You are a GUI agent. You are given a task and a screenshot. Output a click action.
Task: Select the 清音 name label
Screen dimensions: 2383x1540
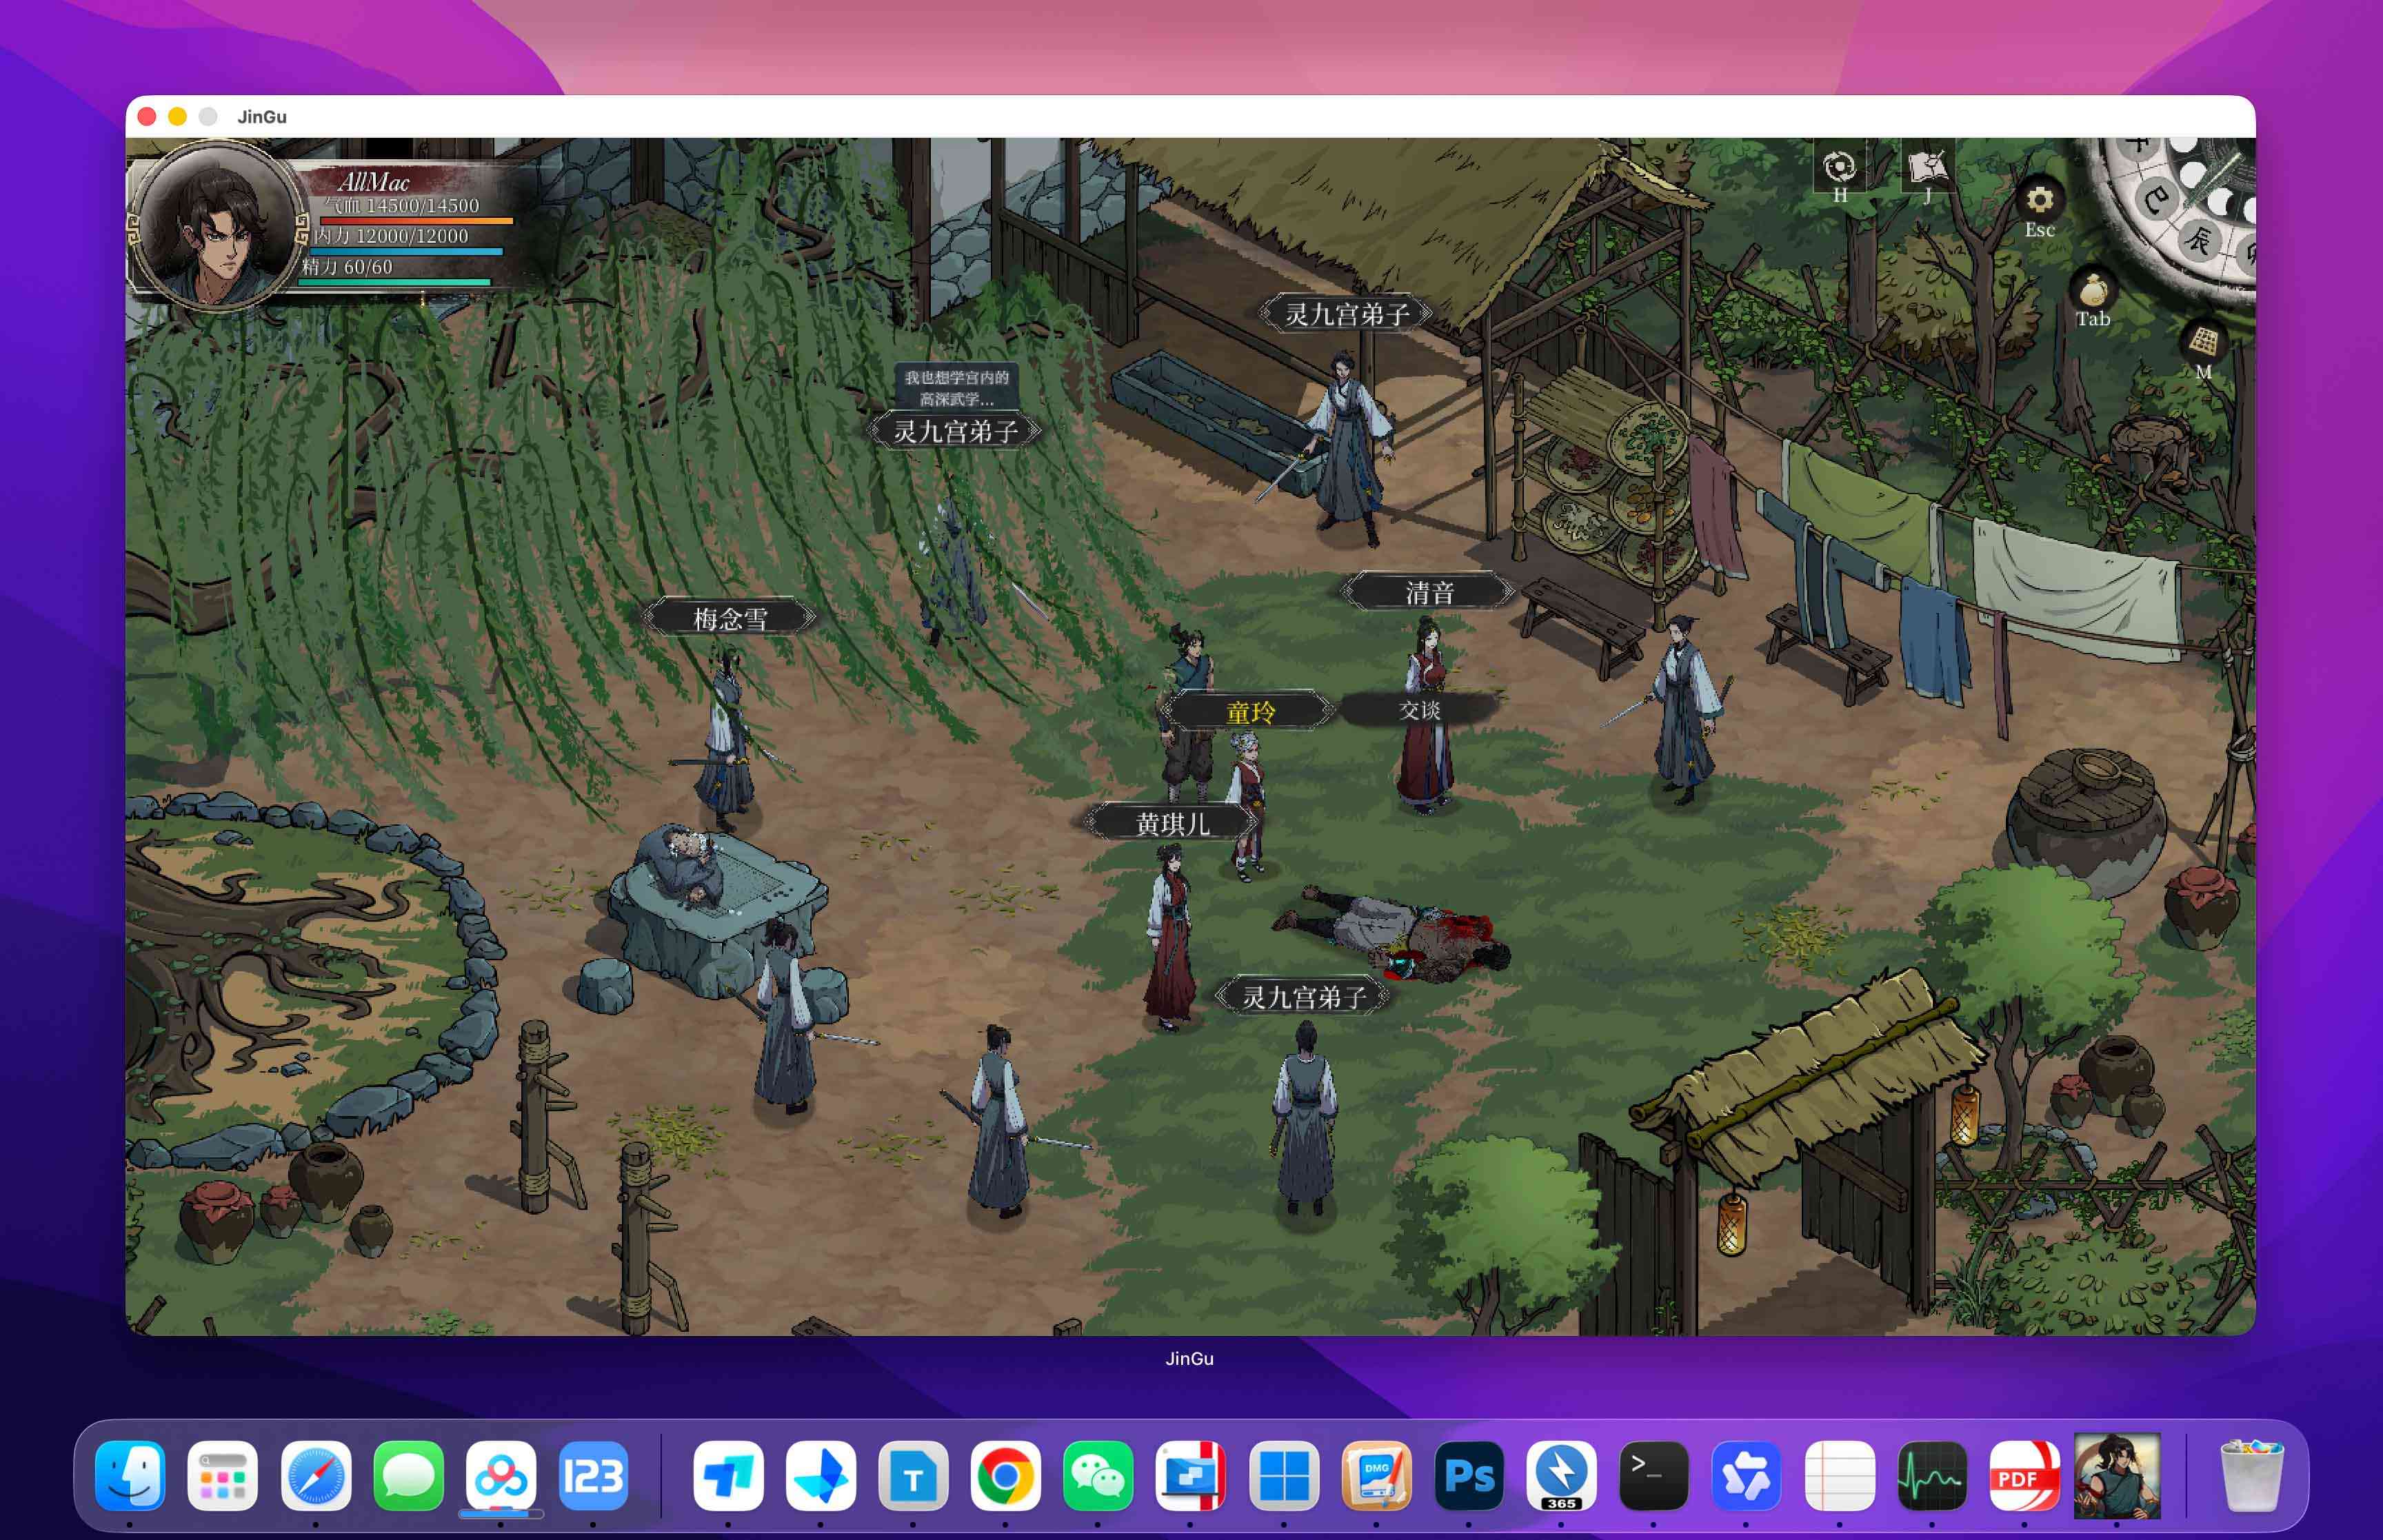pos(1429,592)
